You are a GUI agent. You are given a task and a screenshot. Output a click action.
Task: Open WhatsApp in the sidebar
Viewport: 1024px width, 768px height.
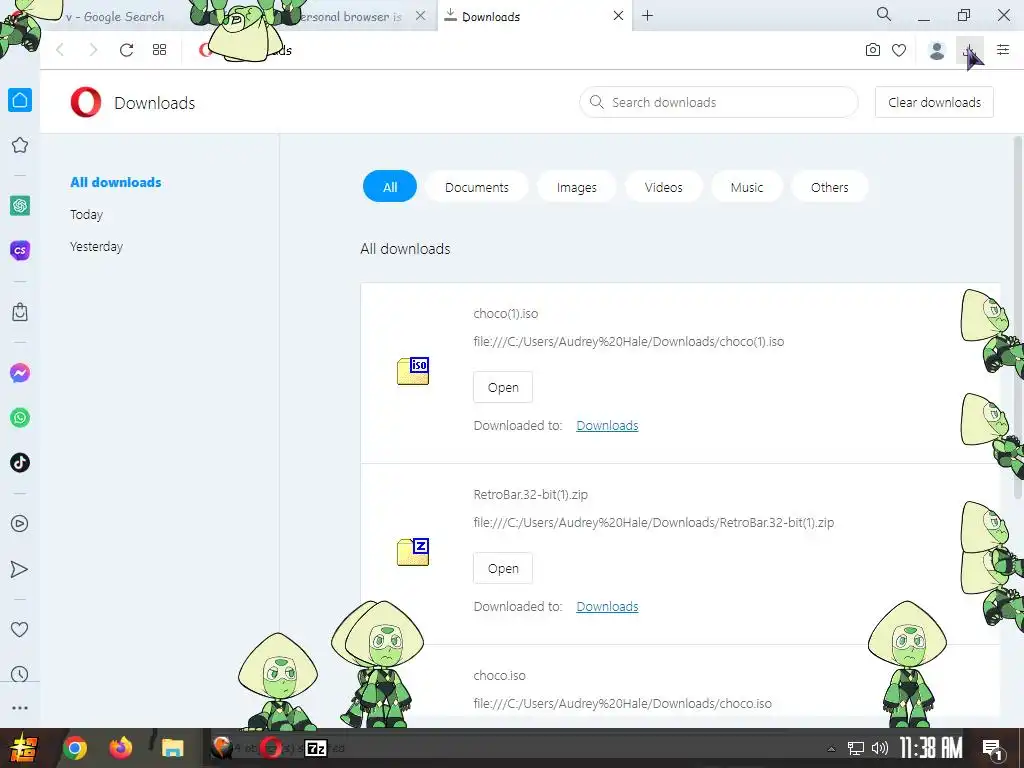point(20,417)
